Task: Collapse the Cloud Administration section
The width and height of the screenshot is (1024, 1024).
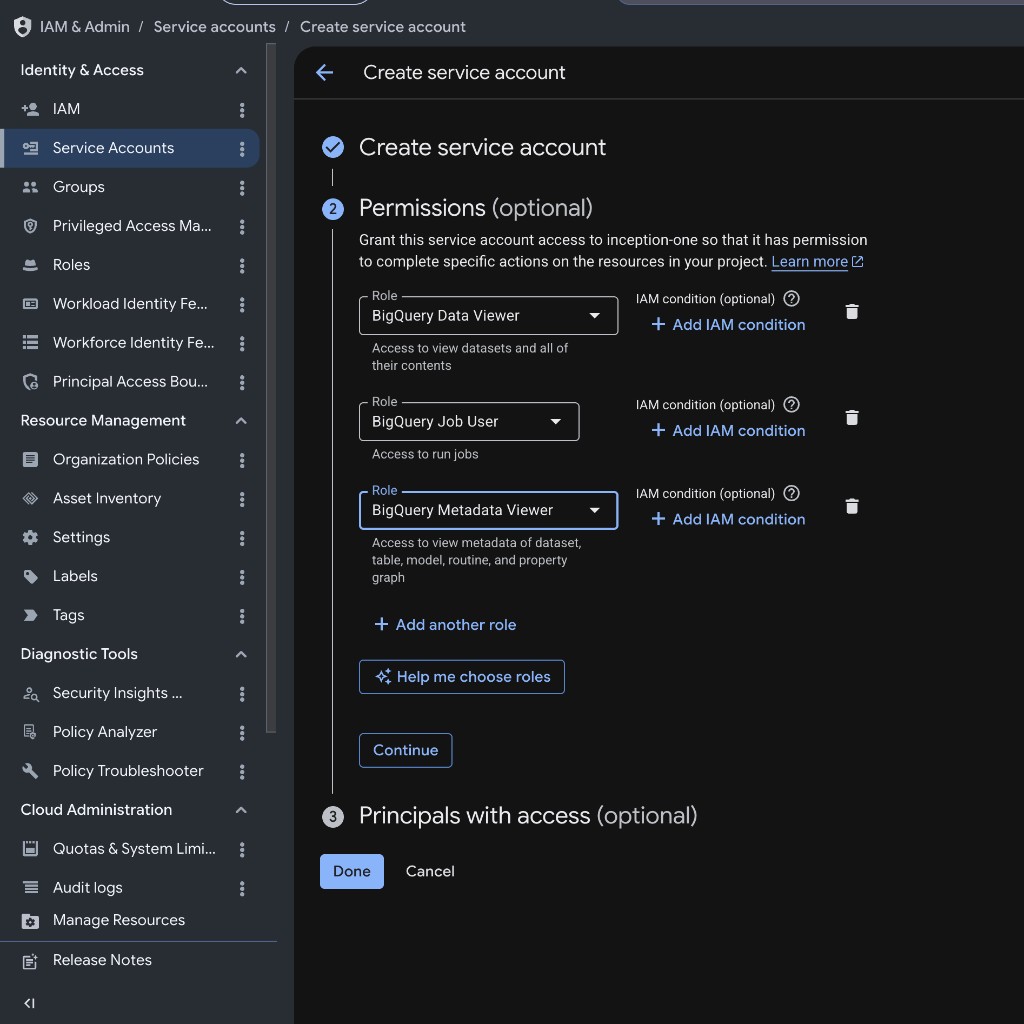Action: [x=241, y=810]
